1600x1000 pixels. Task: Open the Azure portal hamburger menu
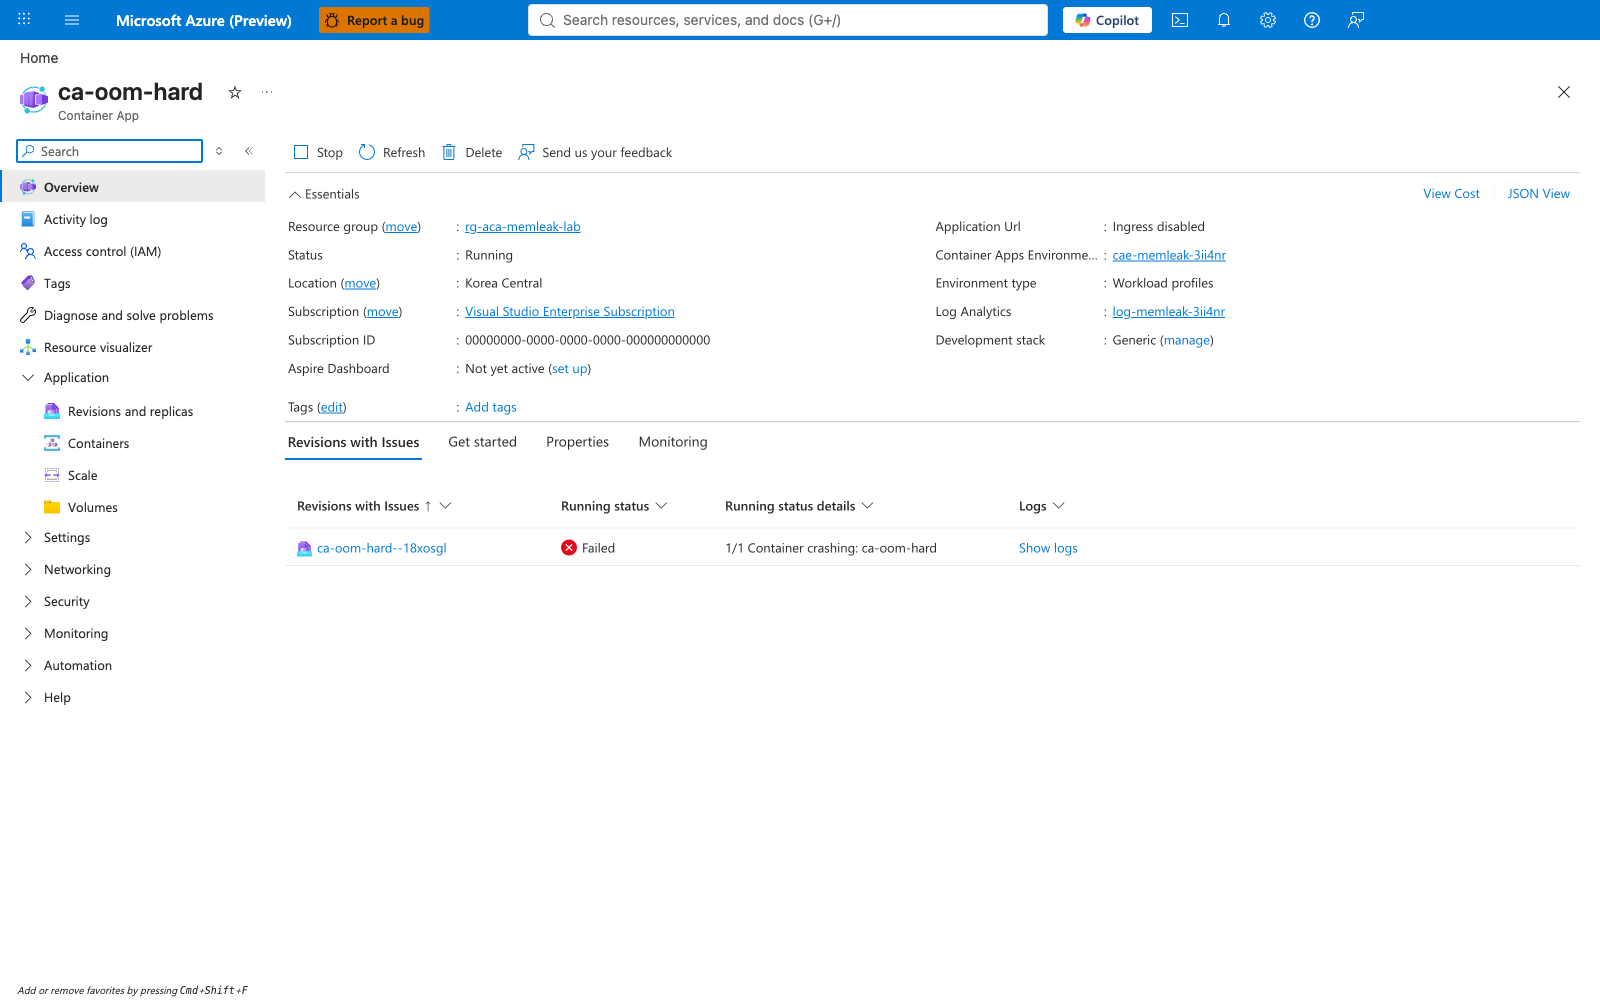(72, 20)
